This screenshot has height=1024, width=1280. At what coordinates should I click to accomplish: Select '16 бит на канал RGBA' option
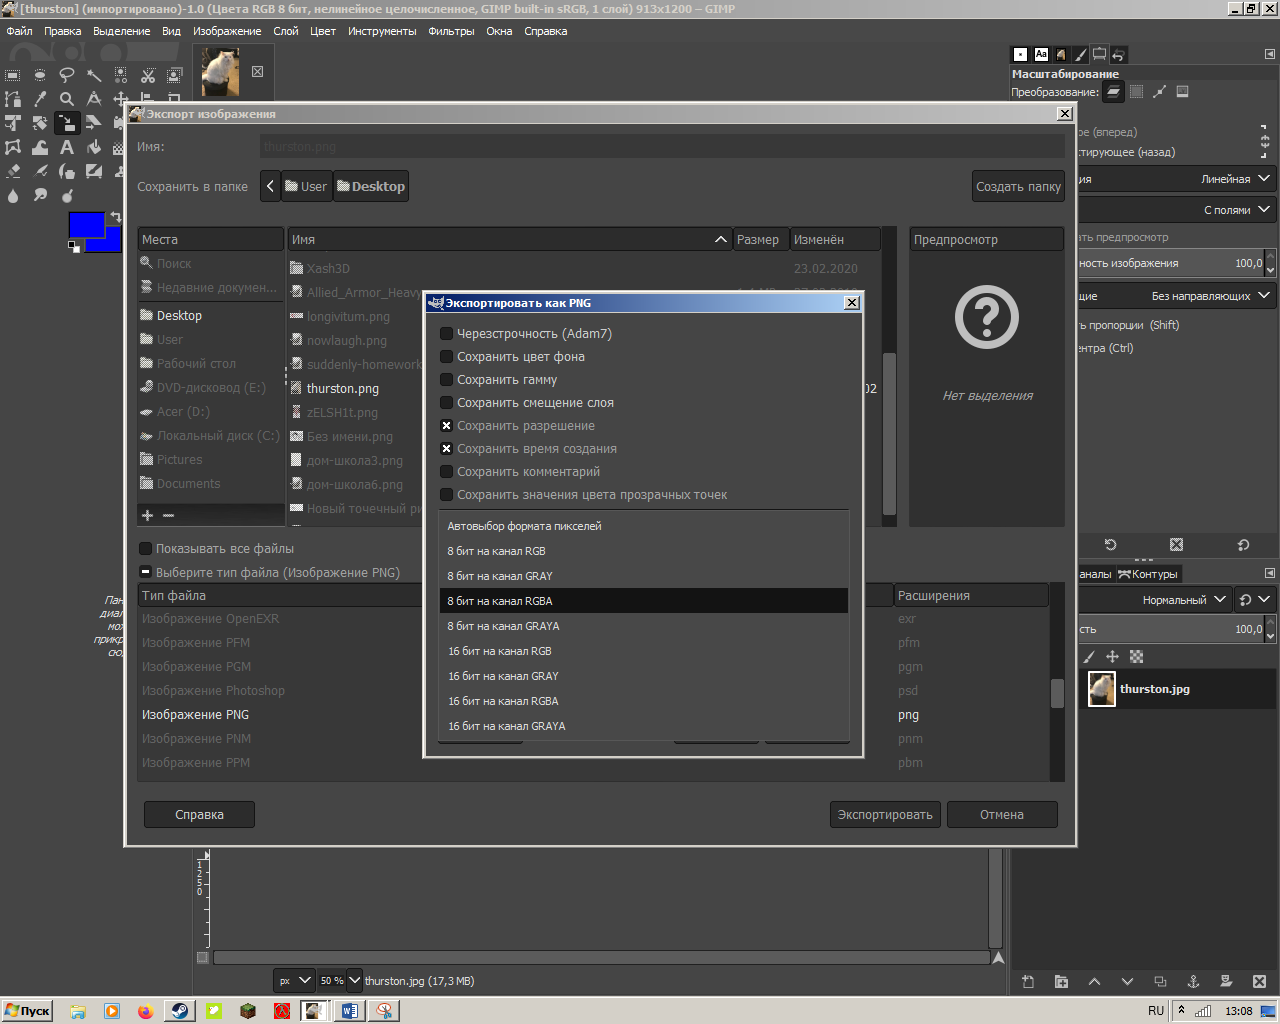pos(644,701)
